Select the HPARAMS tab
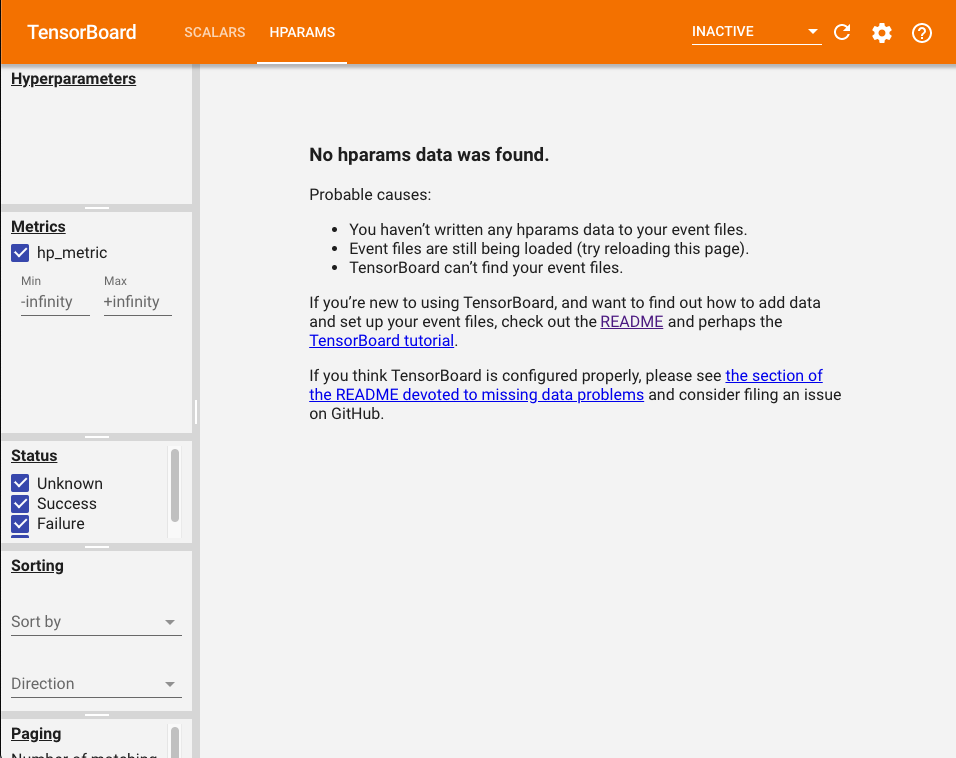This screenshot has height=758, width=956. click(x=302, y=32)
